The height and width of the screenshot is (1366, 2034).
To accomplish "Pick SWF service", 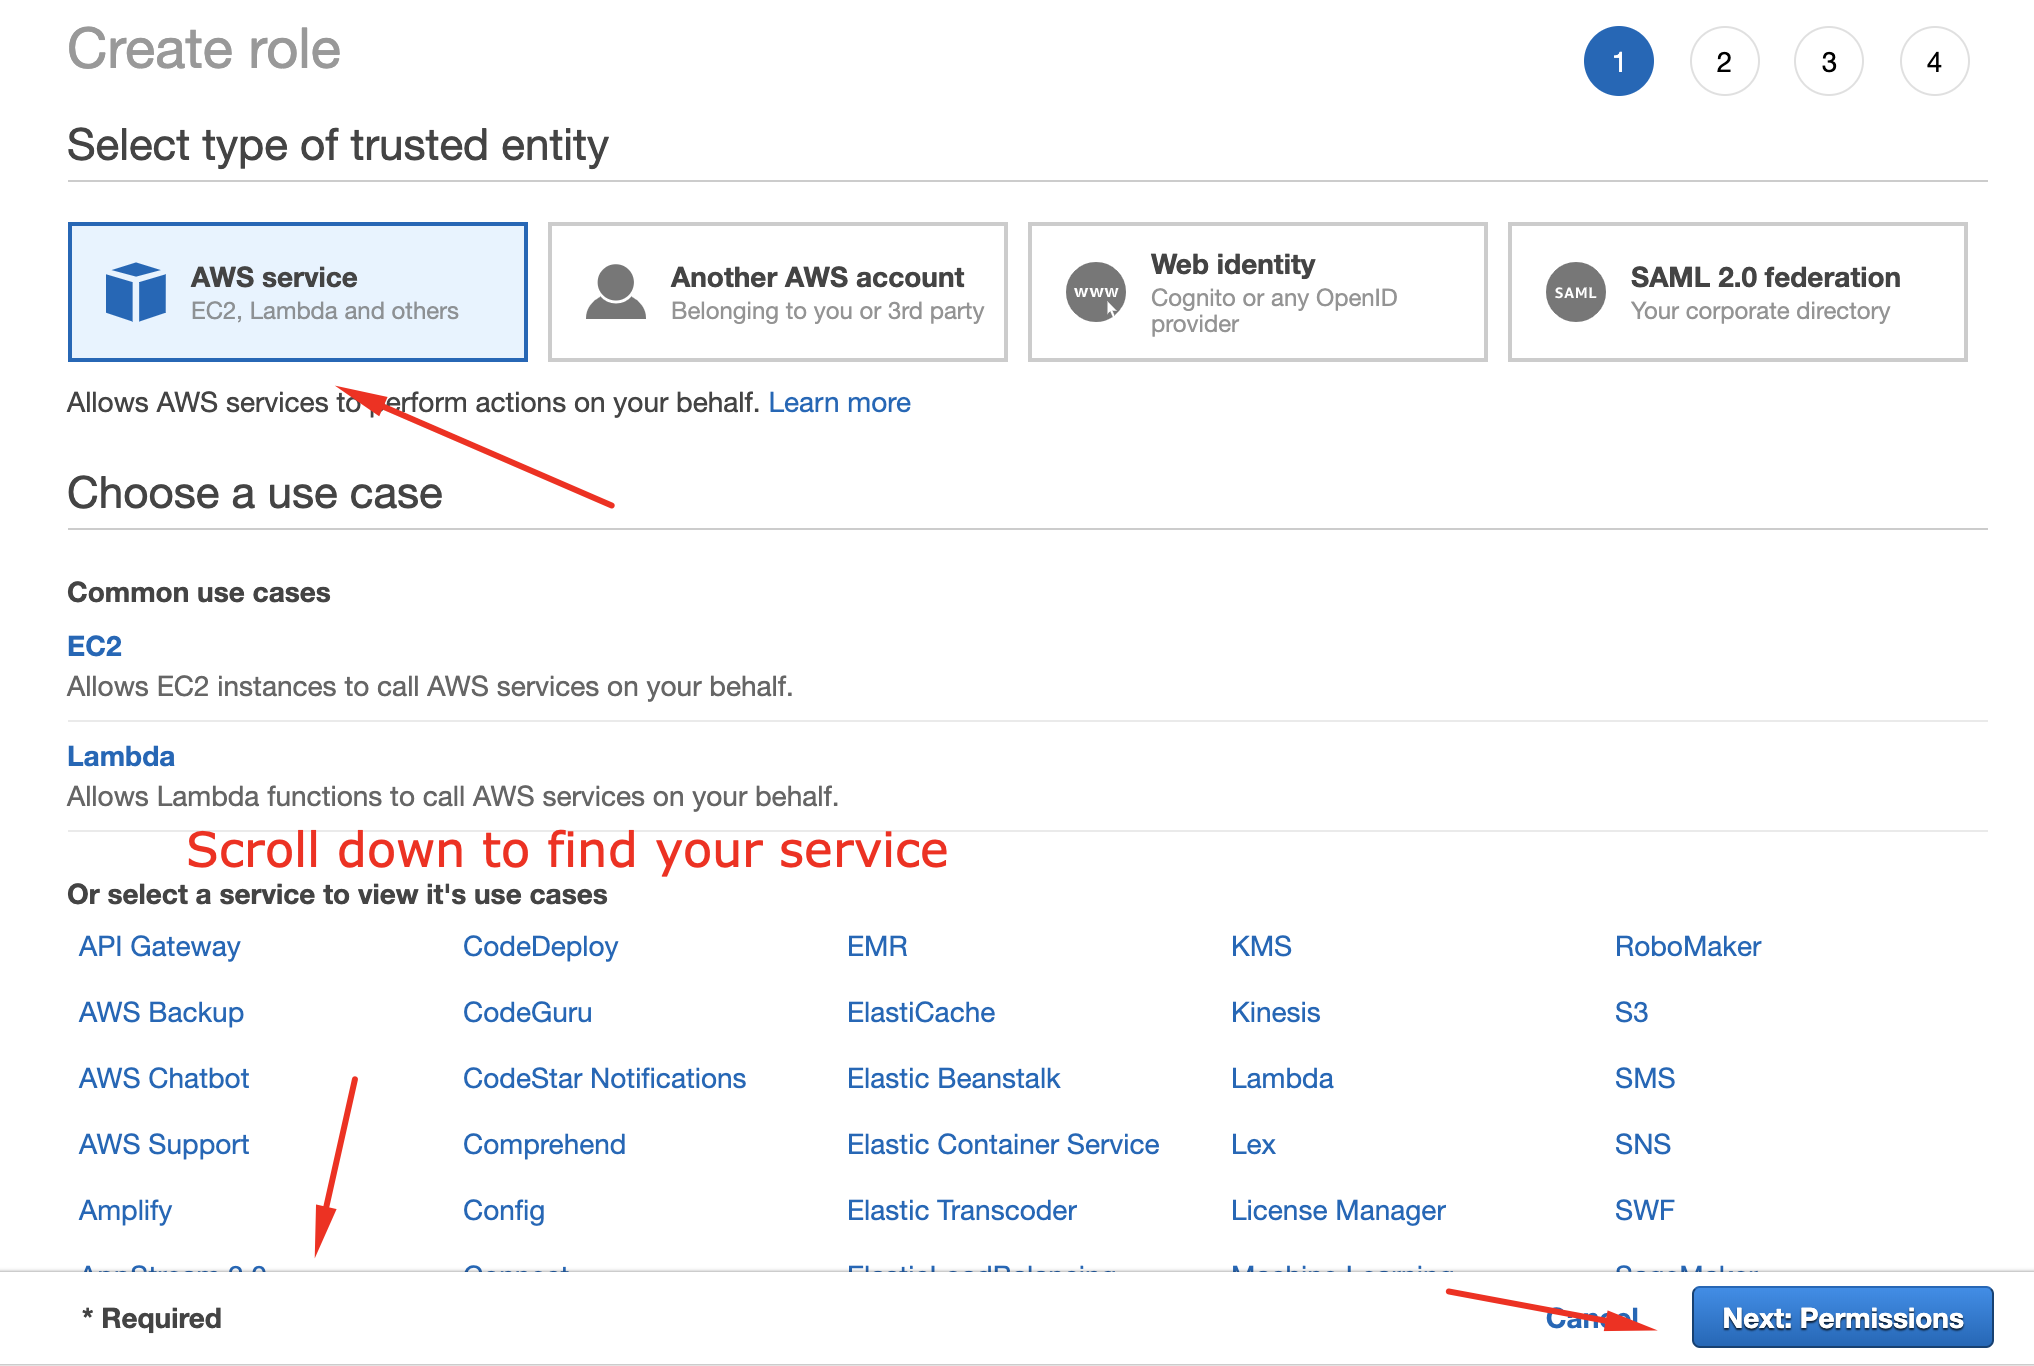I will 1644,1210.
